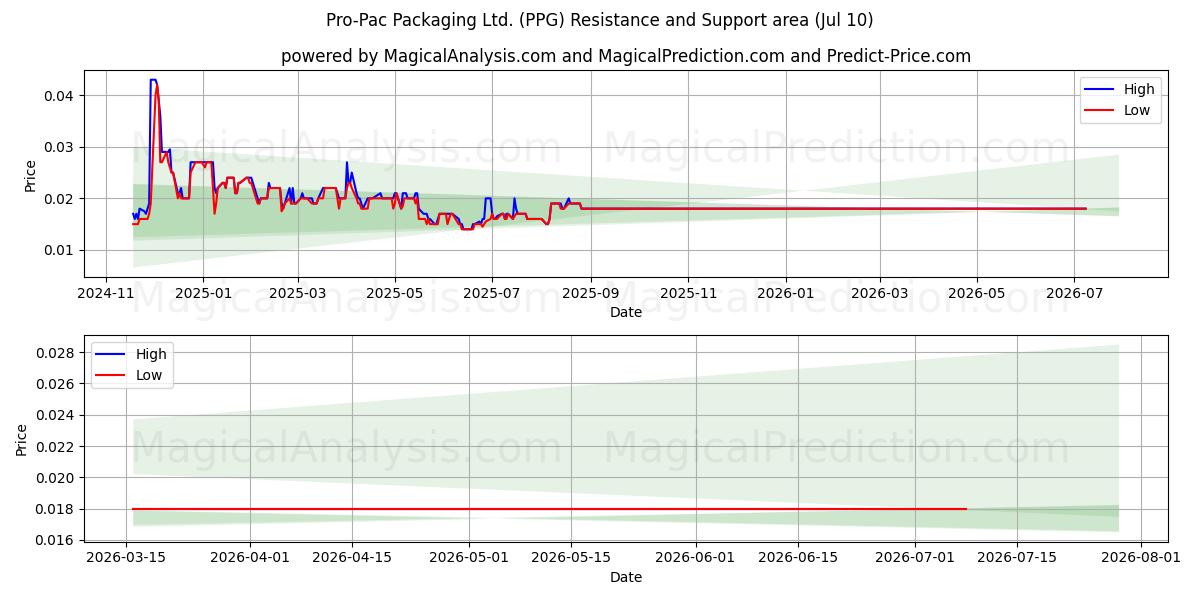Viewport: 1200px width, 600px height.
Task: Click the '0.026' y-axis label in the bottom chart
Action: click(56, 384)
